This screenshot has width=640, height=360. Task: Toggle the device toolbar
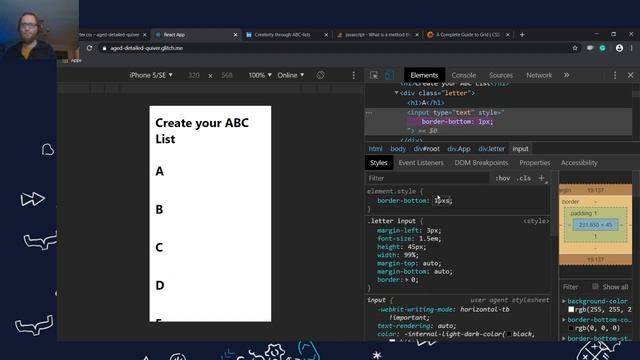tap(389, 75)
